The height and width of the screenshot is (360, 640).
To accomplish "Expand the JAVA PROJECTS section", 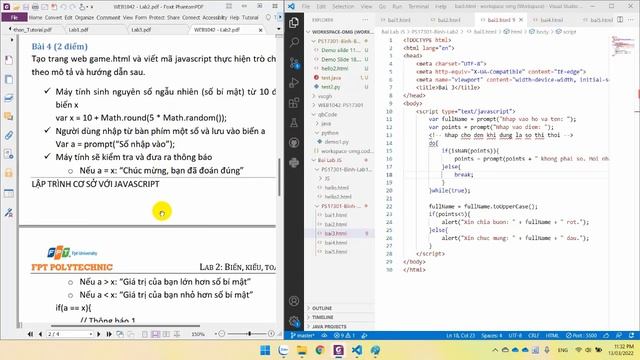I will tap(340, 327).
